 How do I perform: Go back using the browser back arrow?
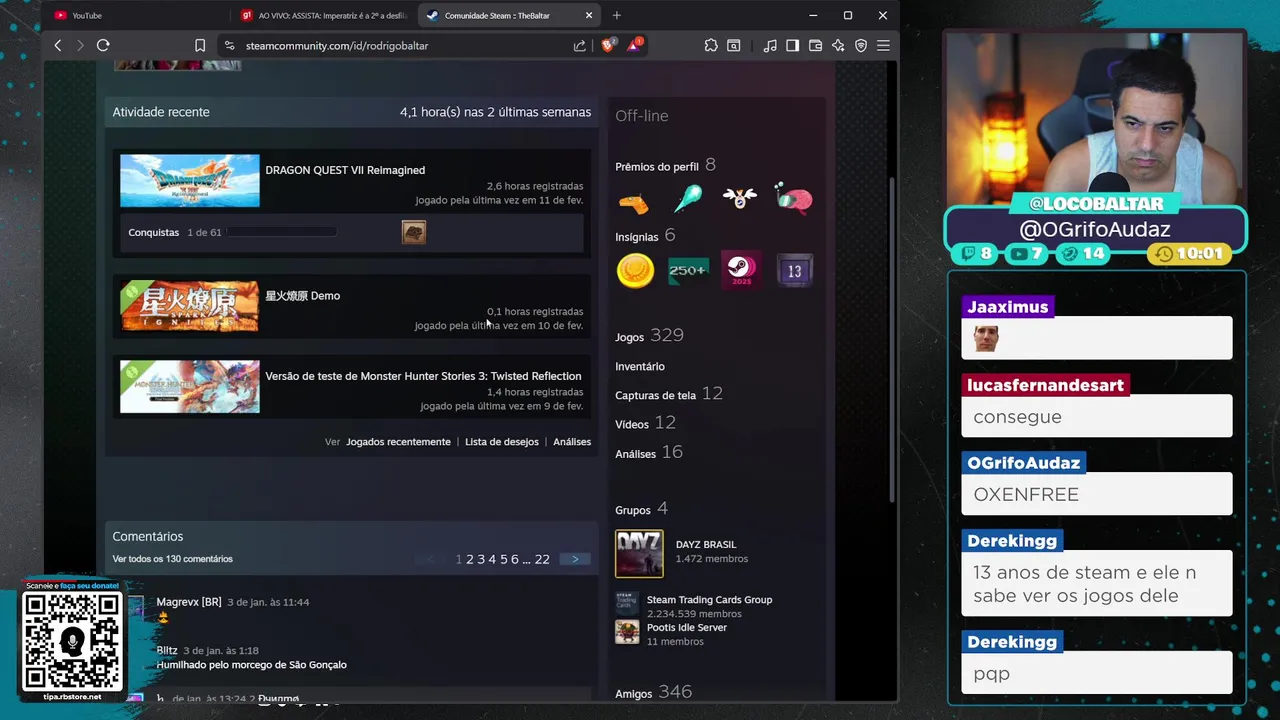[58, 45]
